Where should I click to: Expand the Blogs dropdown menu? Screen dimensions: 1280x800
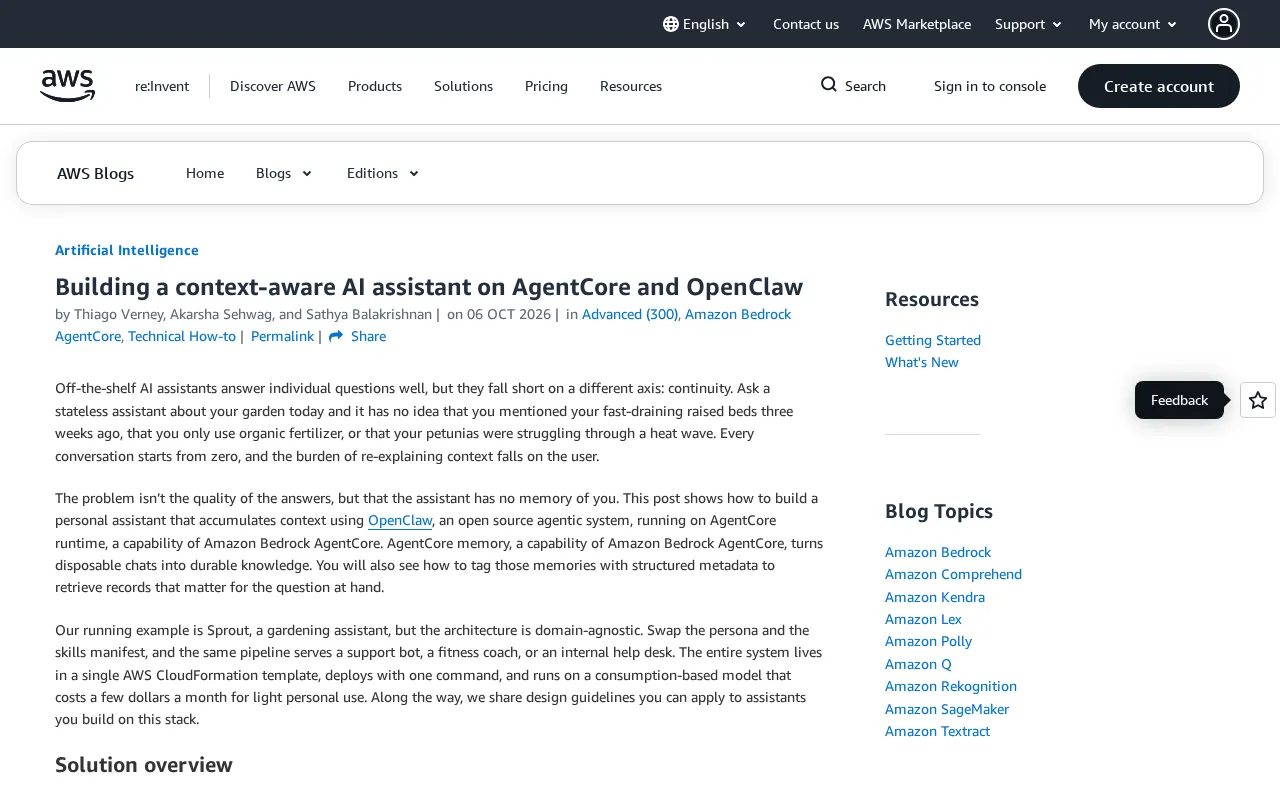click(x=285, y=173)
